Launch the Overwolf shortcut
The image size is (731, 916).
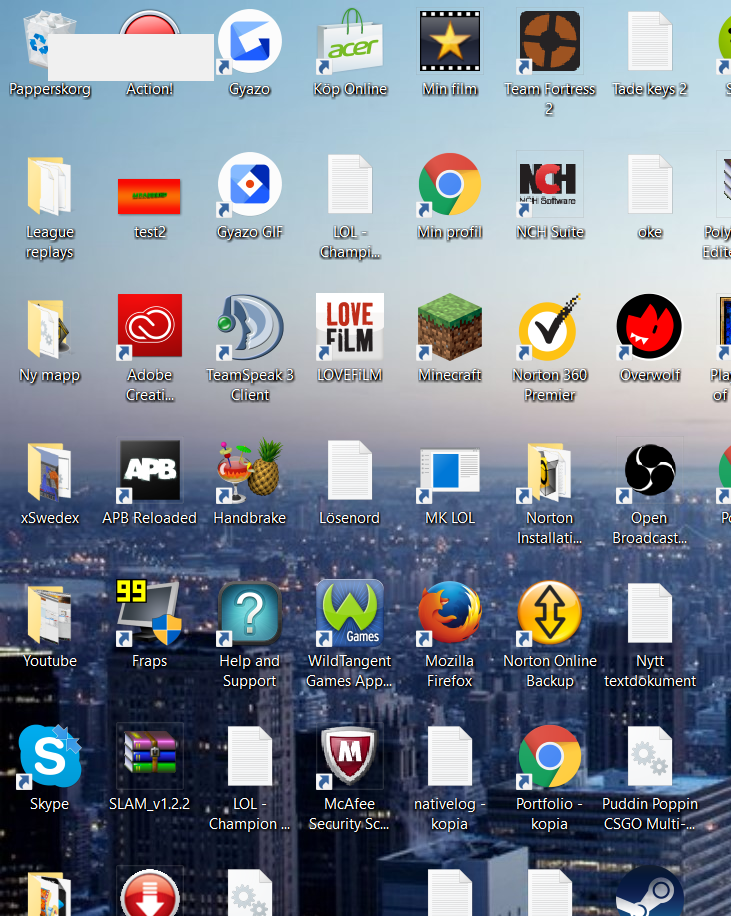click(650, 327)
